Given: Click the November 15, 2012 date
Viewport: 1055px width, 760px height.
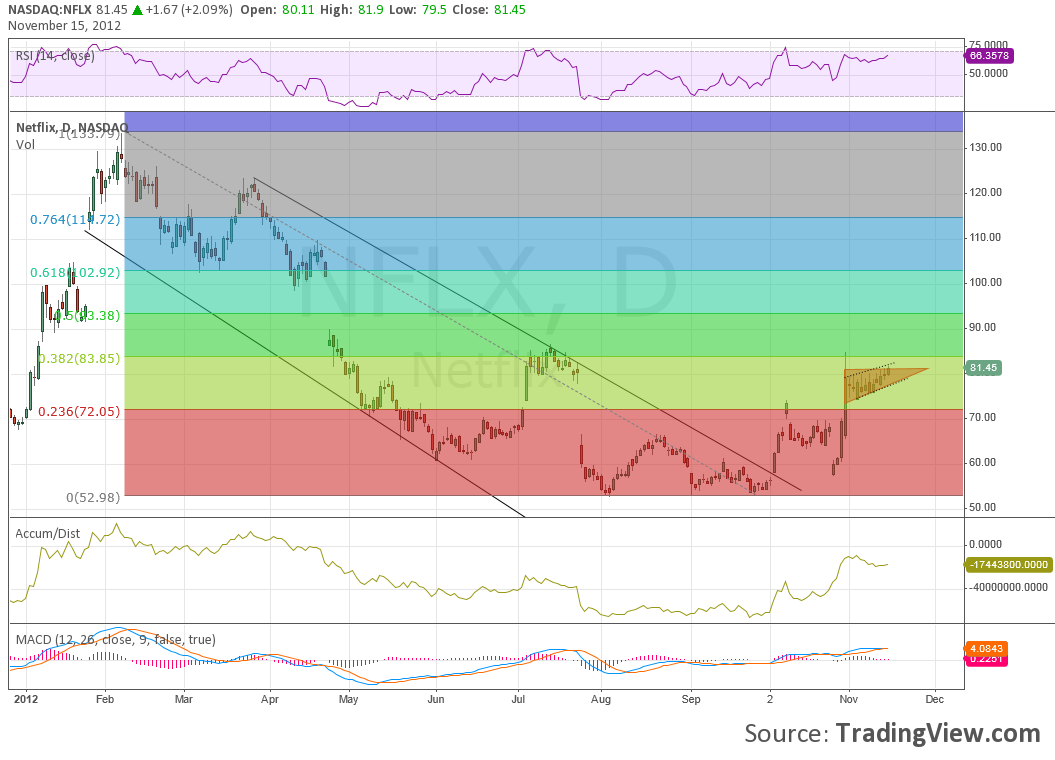Looking at the screenshot, I should click(x=65, y=26).
